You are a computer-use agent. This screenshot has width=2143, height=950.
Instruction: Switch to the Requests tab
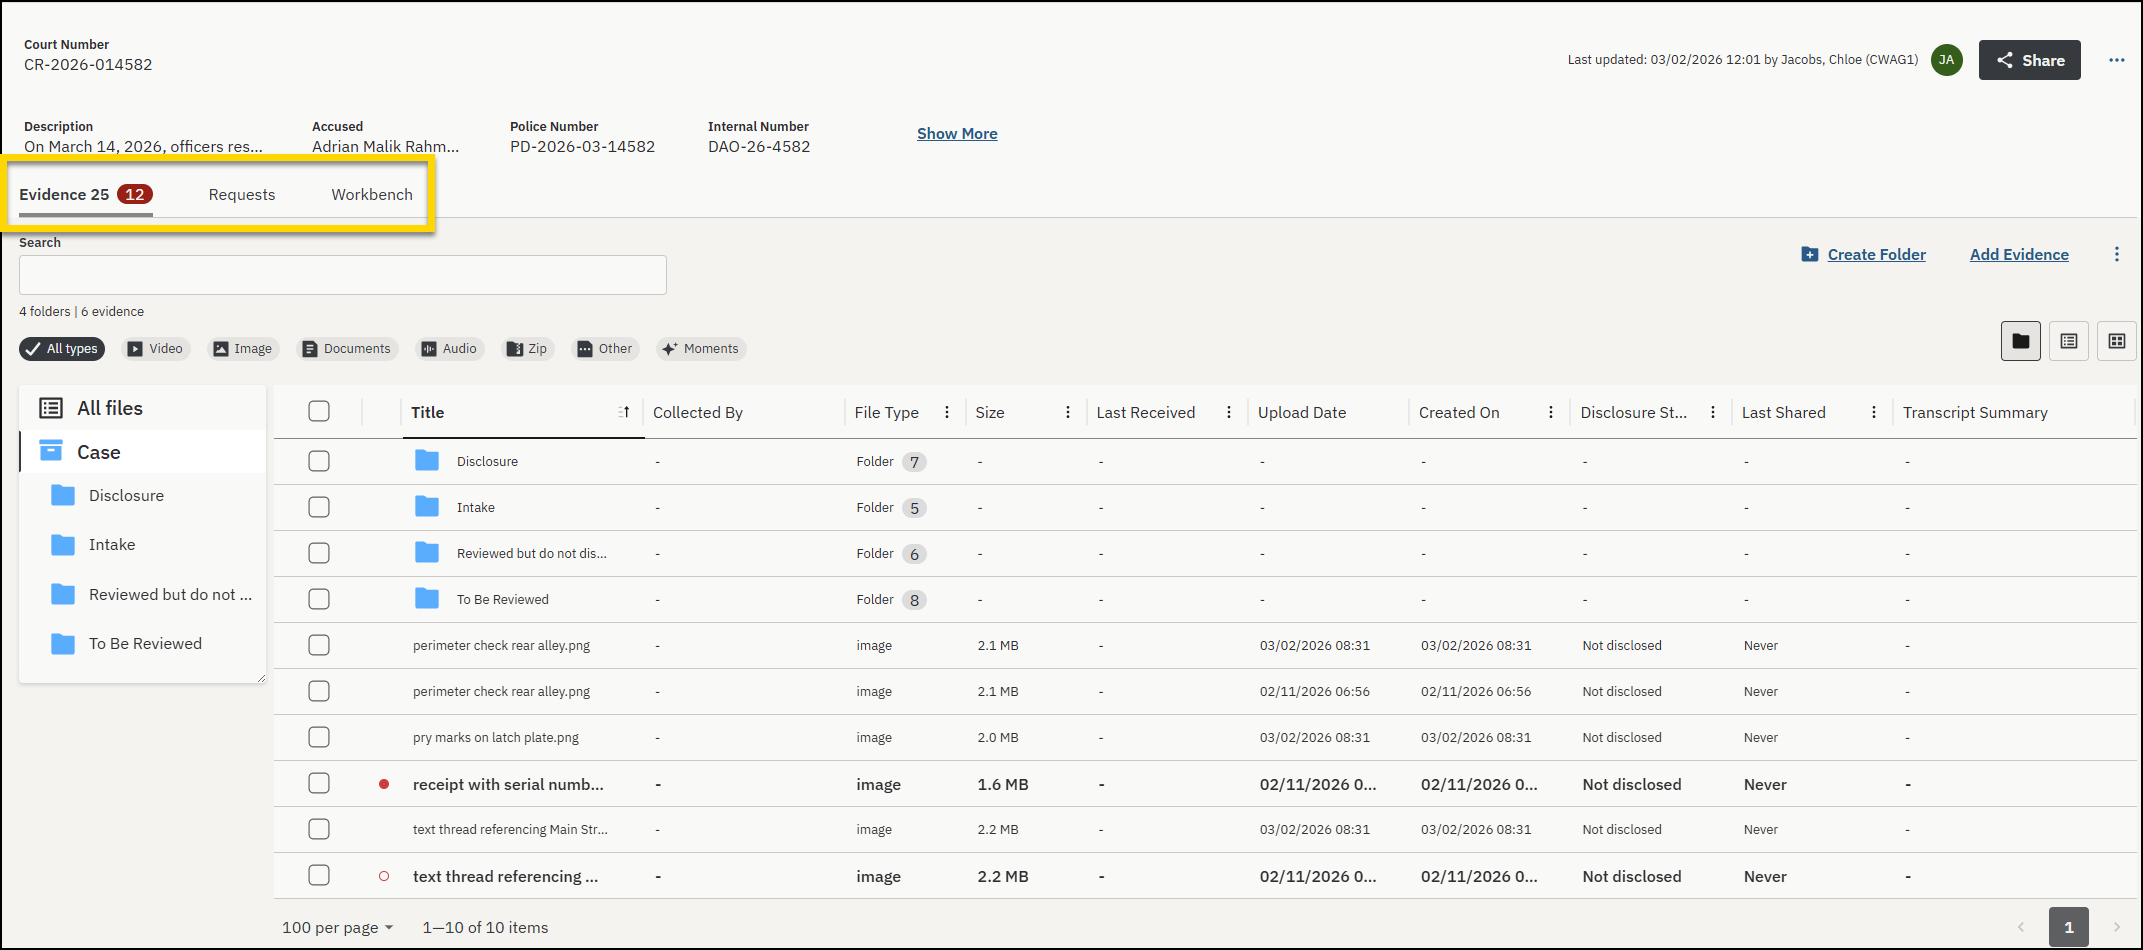pyautogui.click(x=241, y=194)
